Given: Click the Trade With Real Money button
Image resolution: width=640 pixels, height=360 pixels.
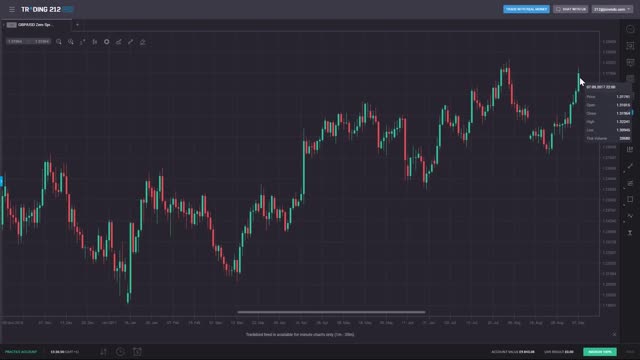Looking at the screenshot, I should (526, 9).
